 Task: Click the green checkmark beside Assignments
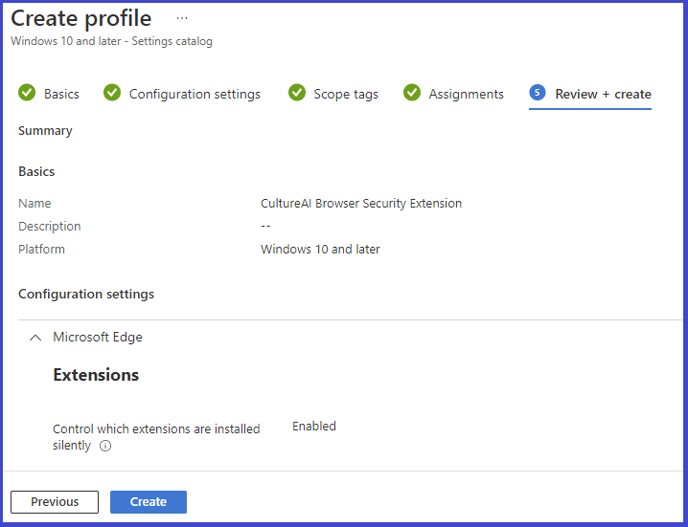click(x=412, y=93)
